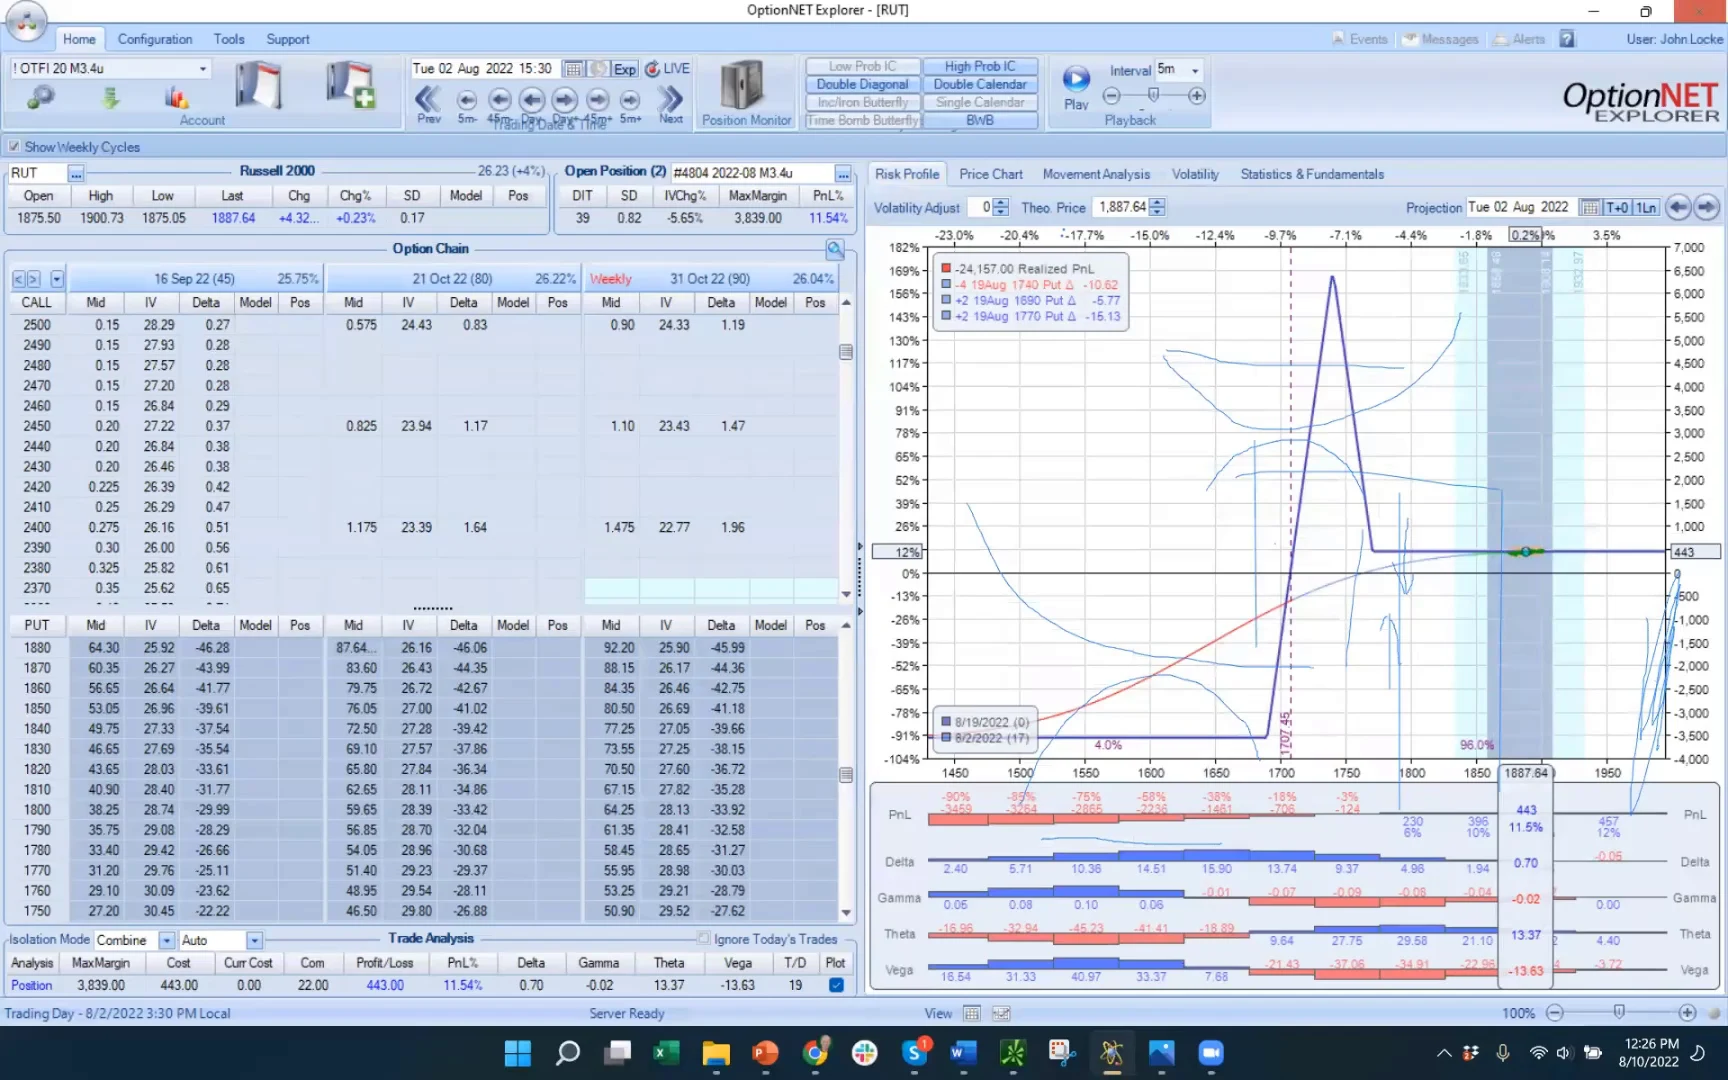Image resolution: width=1728 pixels, height=1080 pixels.
Task: Click the green download arrow icon
Action: coord(110,97)
